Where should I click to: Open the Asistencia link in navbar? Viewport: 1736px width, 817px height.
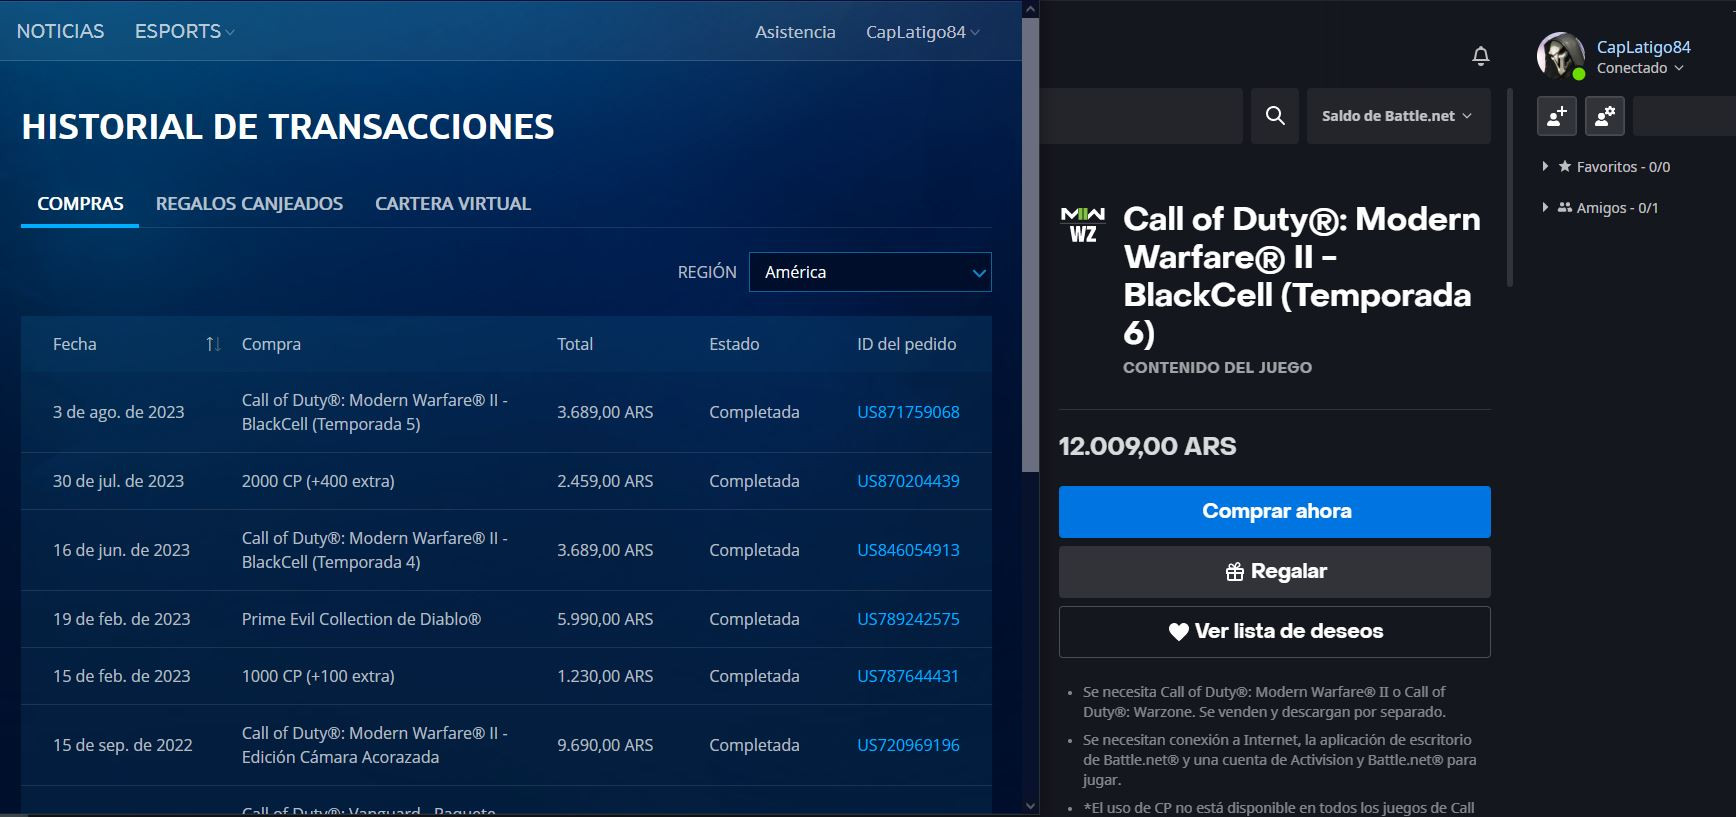tap(795, 32)
